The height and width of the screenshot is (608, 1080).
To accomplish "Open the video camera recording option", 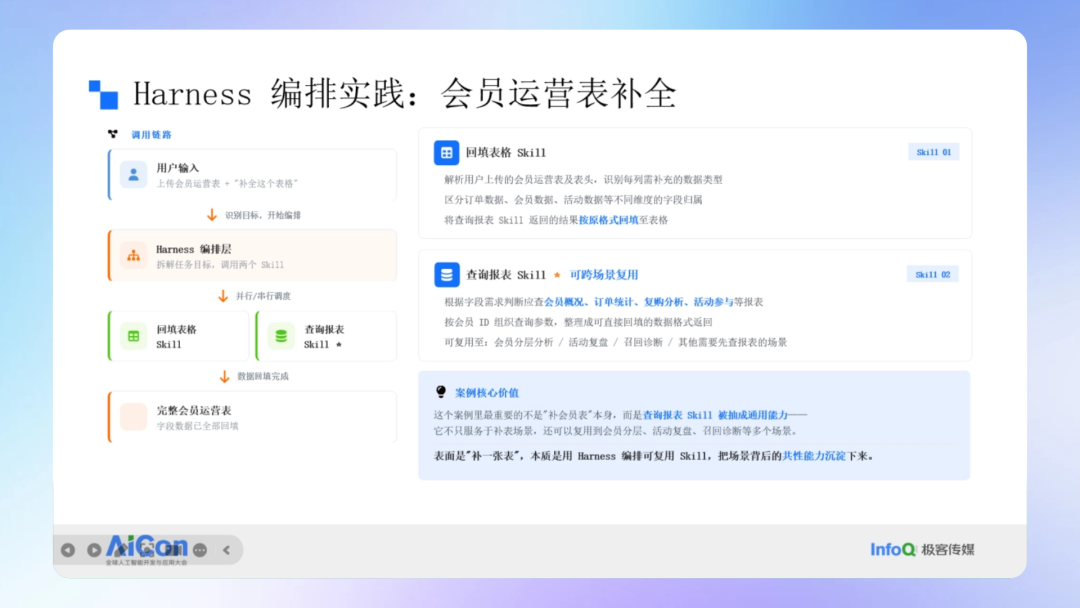I will pos(173,549).
